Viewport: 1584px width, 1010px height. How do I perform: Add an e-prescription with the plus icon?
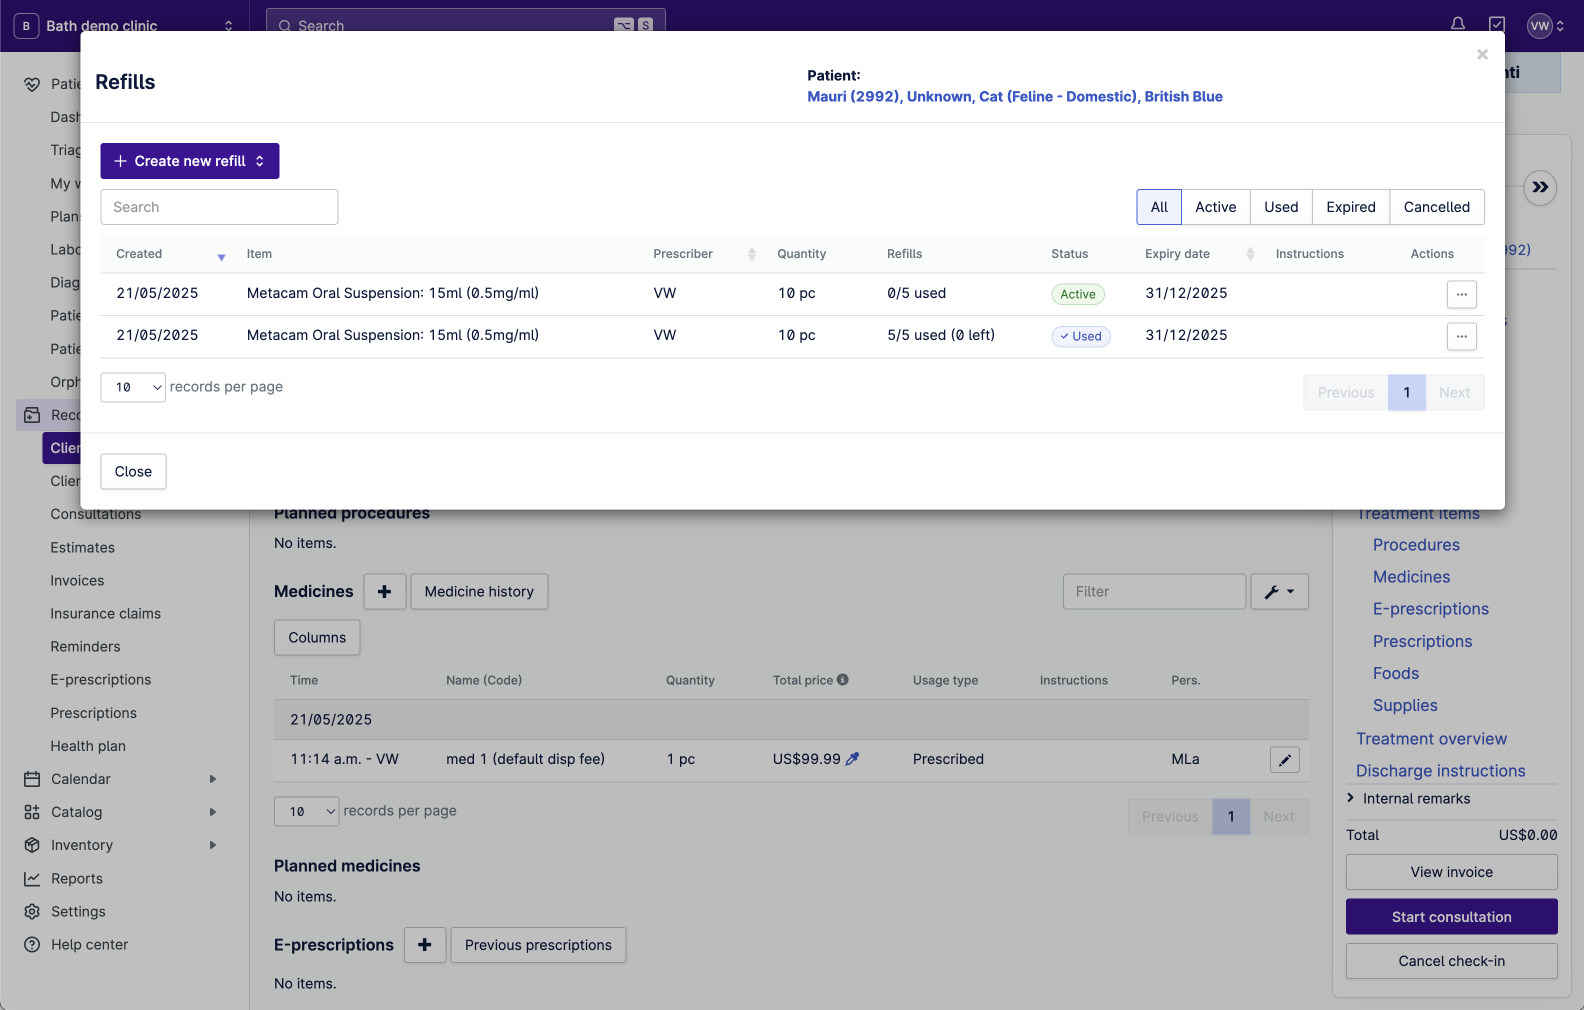tap(425, 945)
